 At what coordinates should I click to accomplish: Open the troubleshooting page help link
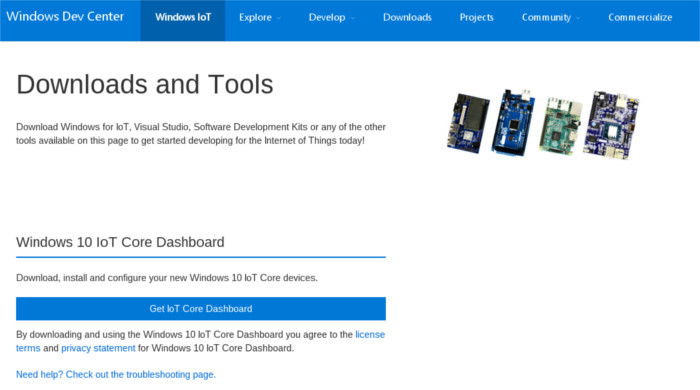[116, 374]
